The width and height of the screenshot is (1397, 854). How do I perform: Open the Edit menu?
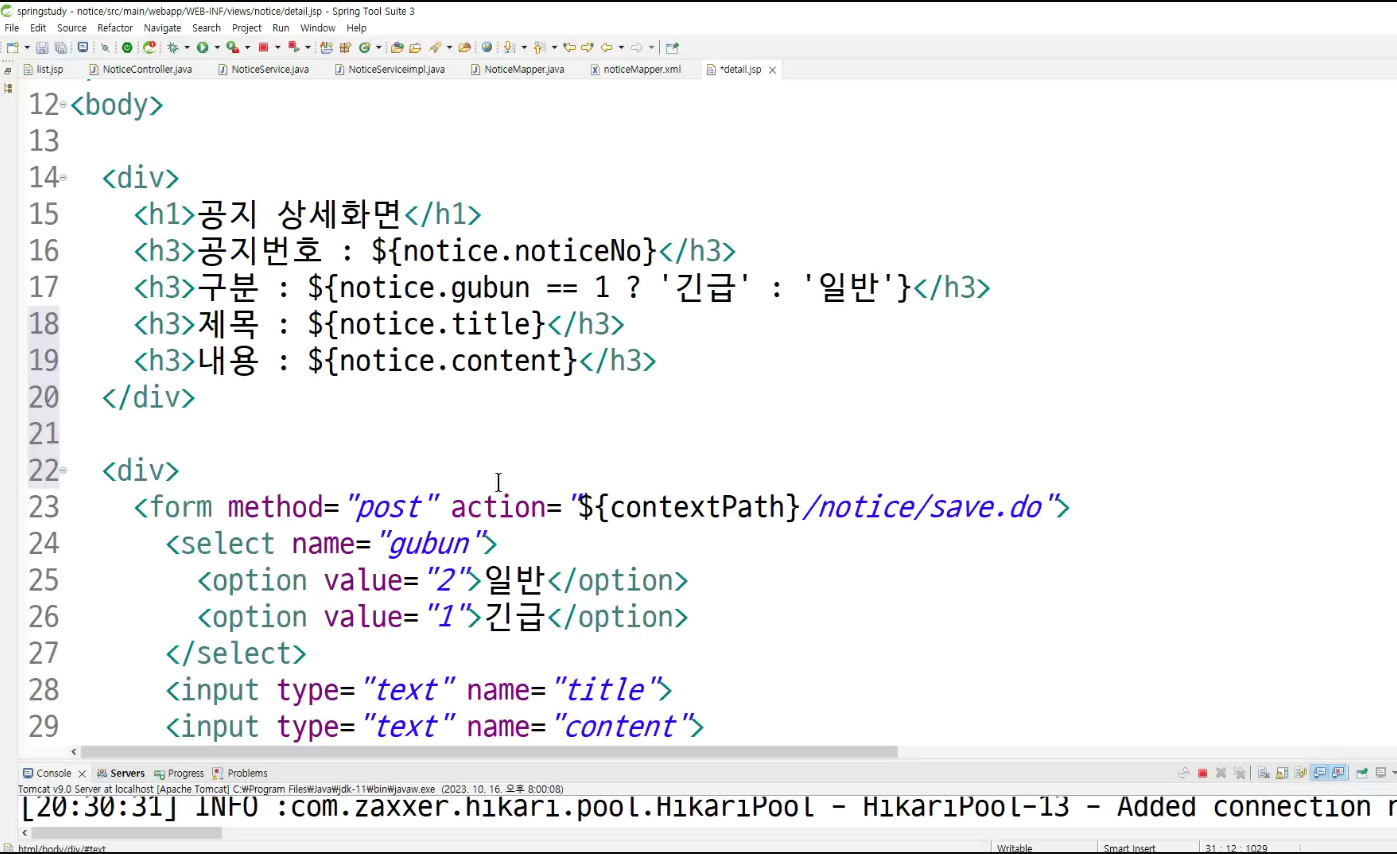pos(38,28)
